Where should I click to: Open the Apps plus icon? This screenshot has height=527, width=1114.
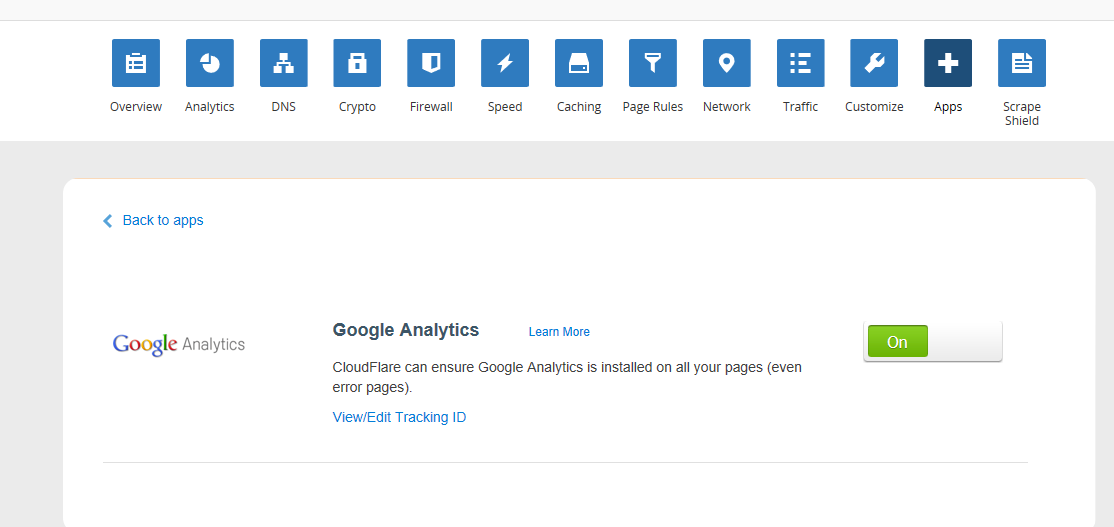(x=948, y=63)
